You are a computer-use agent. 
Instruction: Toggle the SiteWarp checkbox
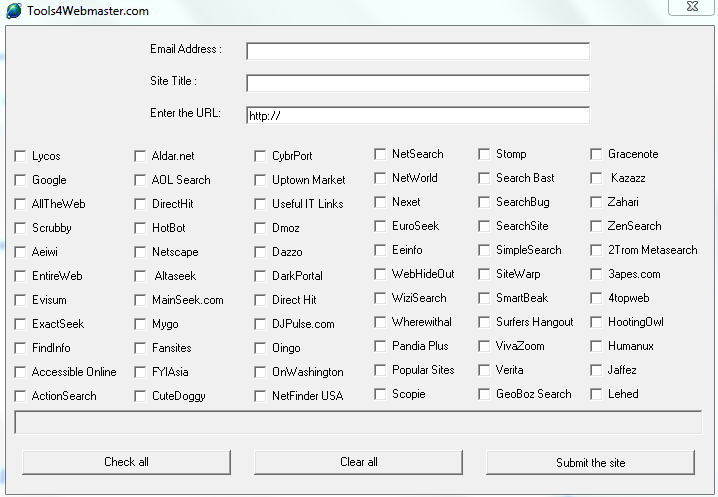484,274
